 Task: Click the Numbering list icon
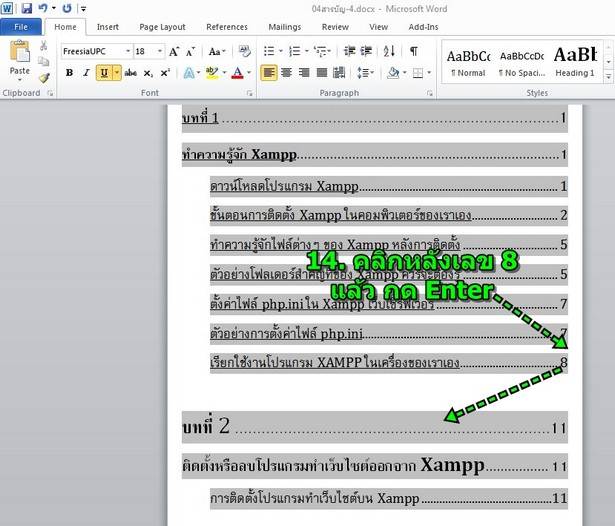(x=295, y=51)
